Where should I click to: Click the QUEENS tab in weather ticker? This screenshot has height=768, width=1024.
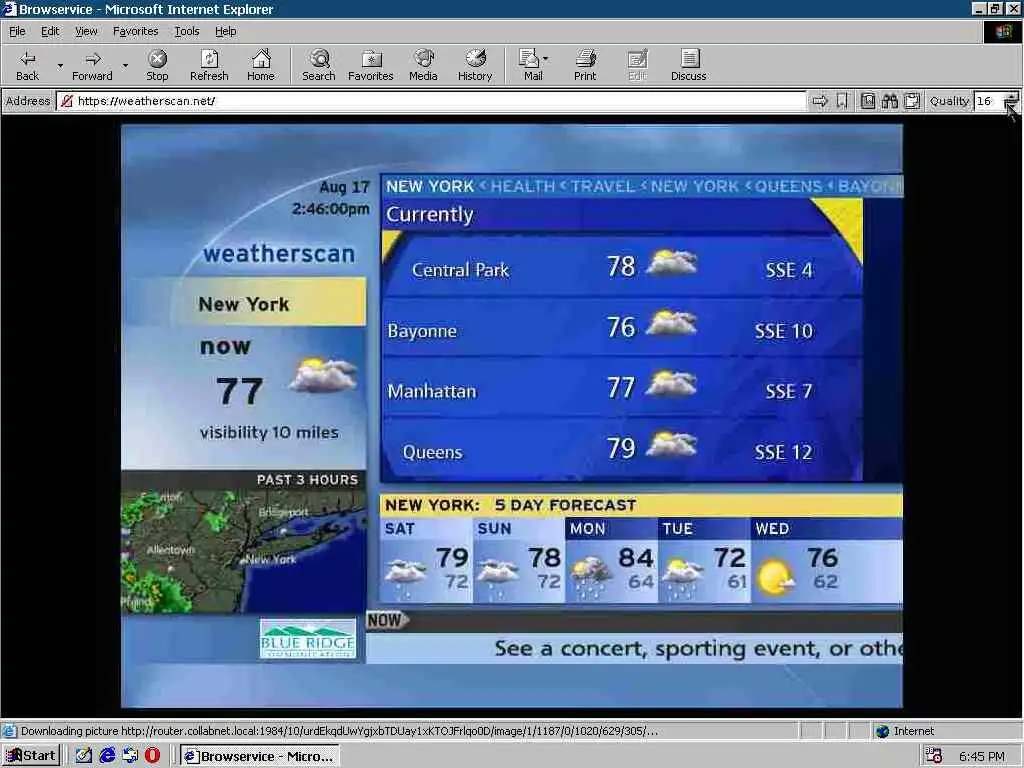[788, 186]
